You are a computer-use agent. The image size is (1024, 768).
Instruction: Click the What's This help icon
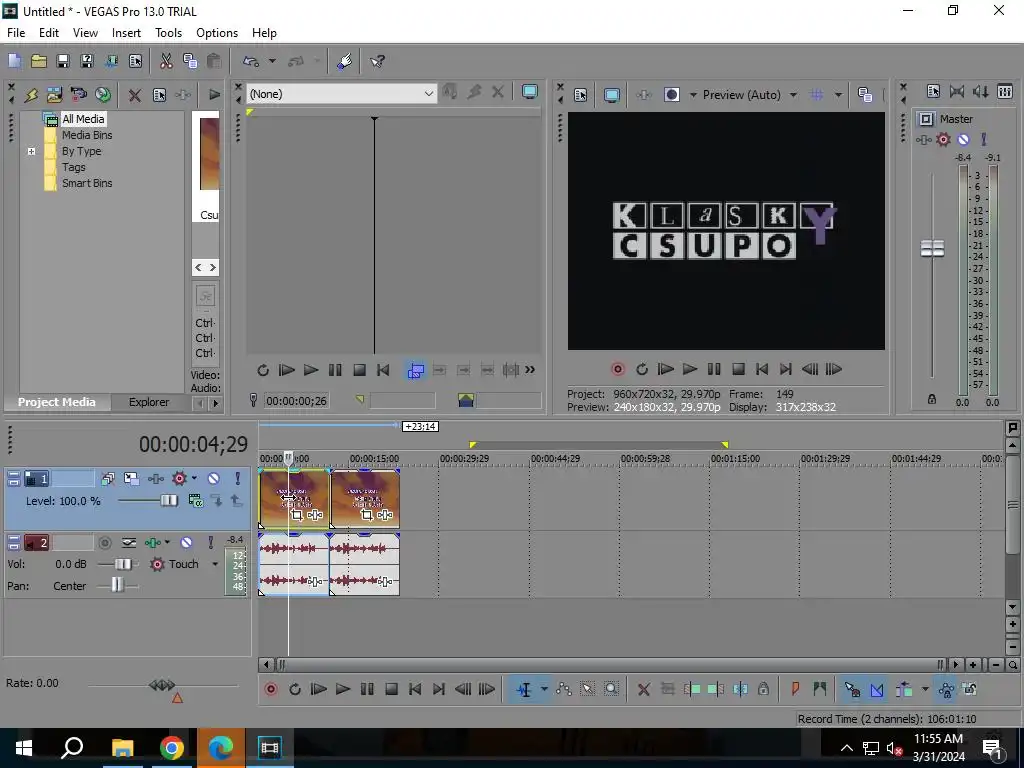pos(377,61)
